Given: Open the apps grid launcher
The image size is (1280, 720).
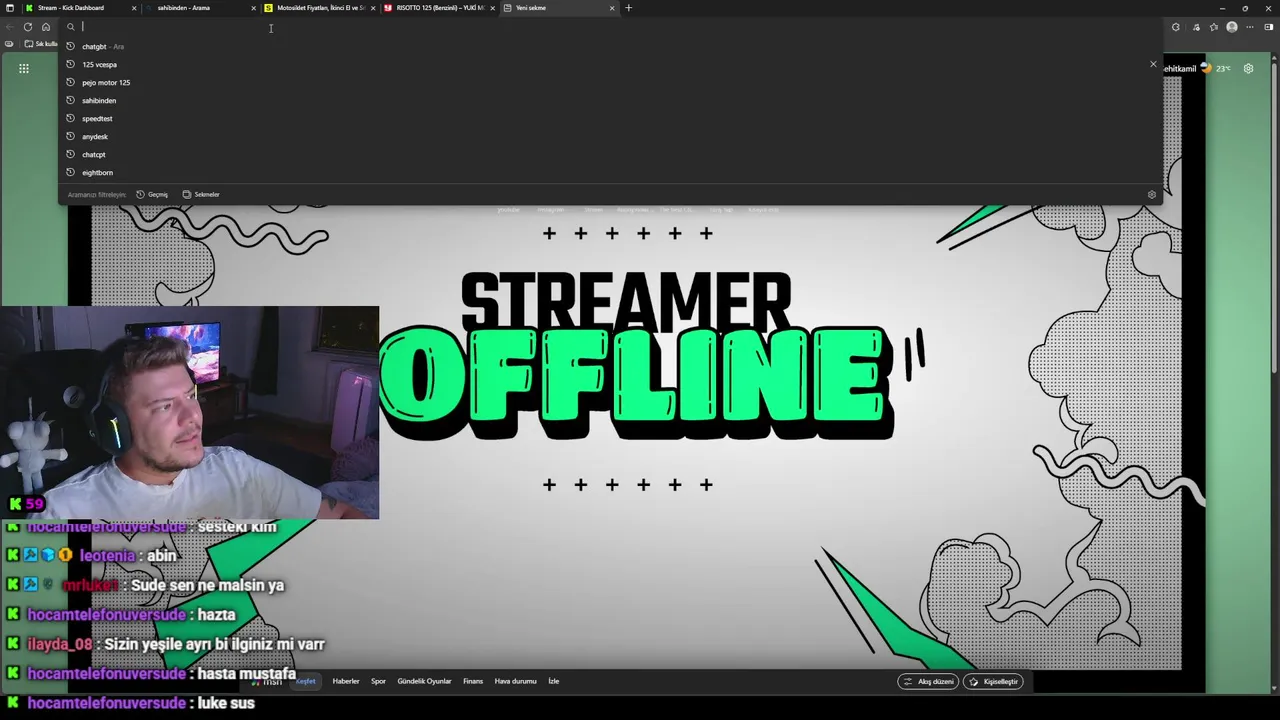Looking at the screenshot, I should click(x=24, y=68).
